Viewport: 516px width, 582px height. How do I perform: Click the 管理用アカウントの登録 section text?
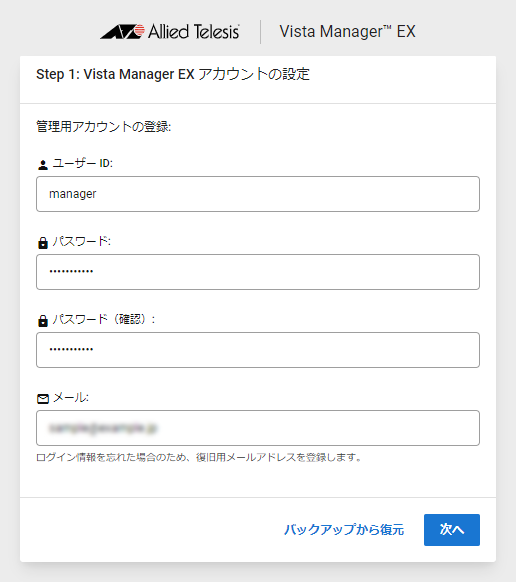(x=104, y=127)
